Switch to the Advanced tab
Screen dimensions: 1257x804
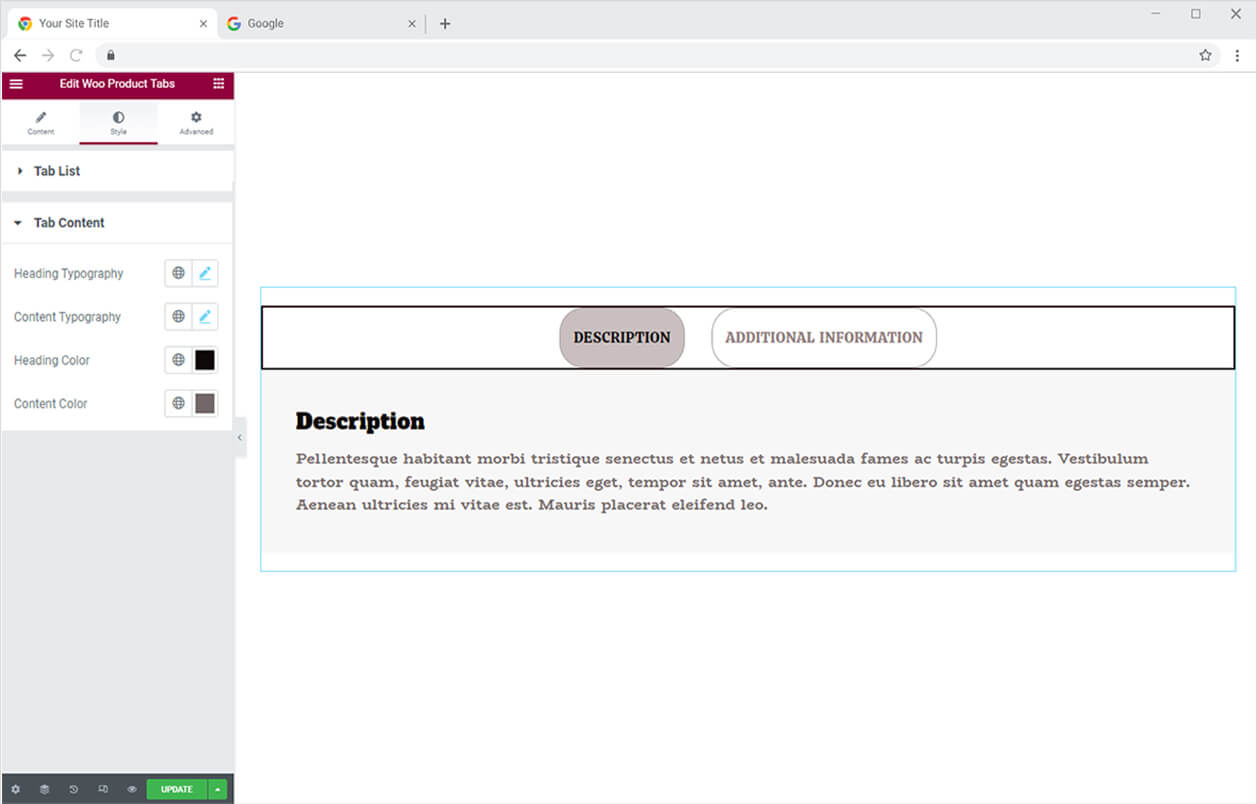pos(196,122)
